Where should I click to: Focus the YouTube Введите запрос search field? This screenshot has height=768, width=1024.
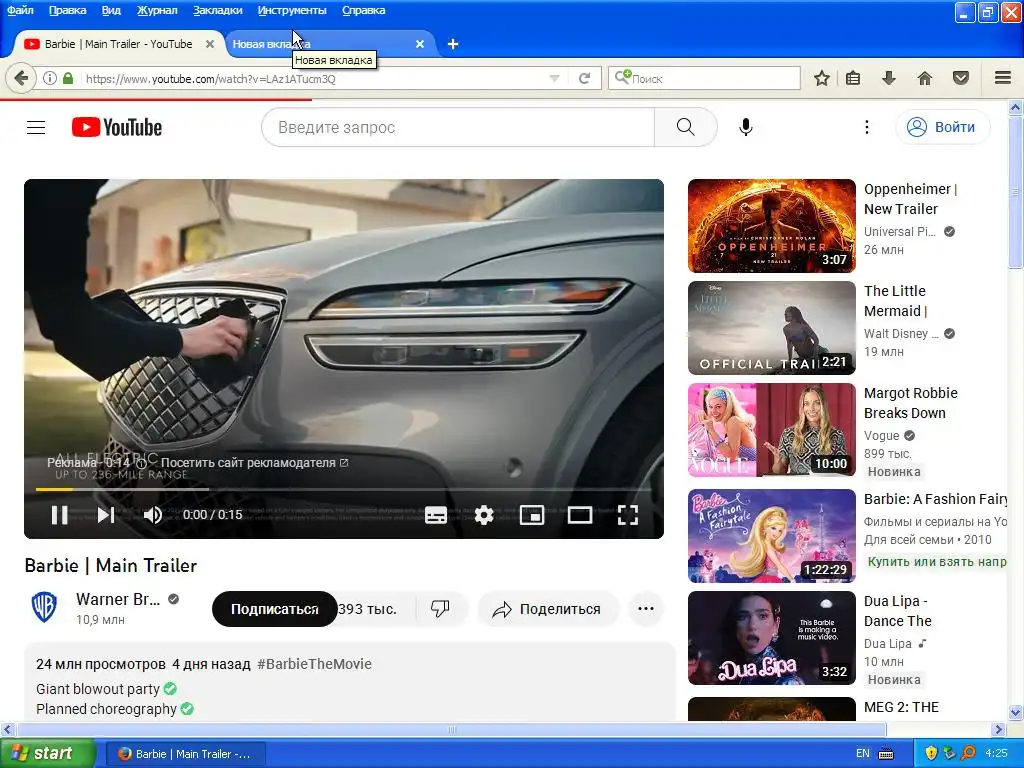coord(458,127)
